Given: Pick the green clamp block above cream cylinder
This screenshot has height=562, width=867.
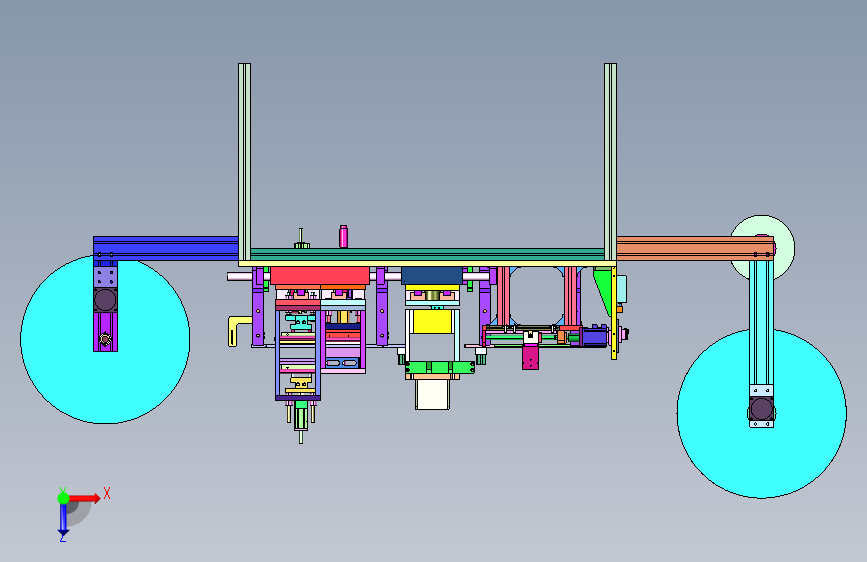Looking at the screenshot, I should [x=440, y=367].
